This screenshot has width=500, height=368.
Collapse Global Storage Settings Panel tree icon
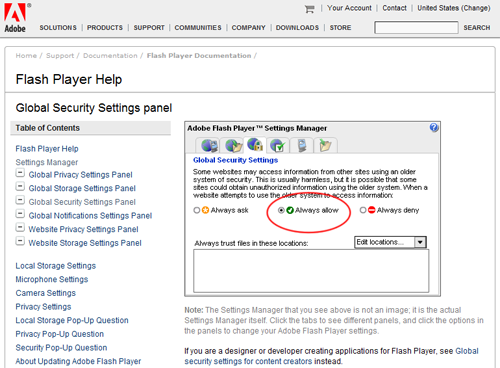[20, 186]
